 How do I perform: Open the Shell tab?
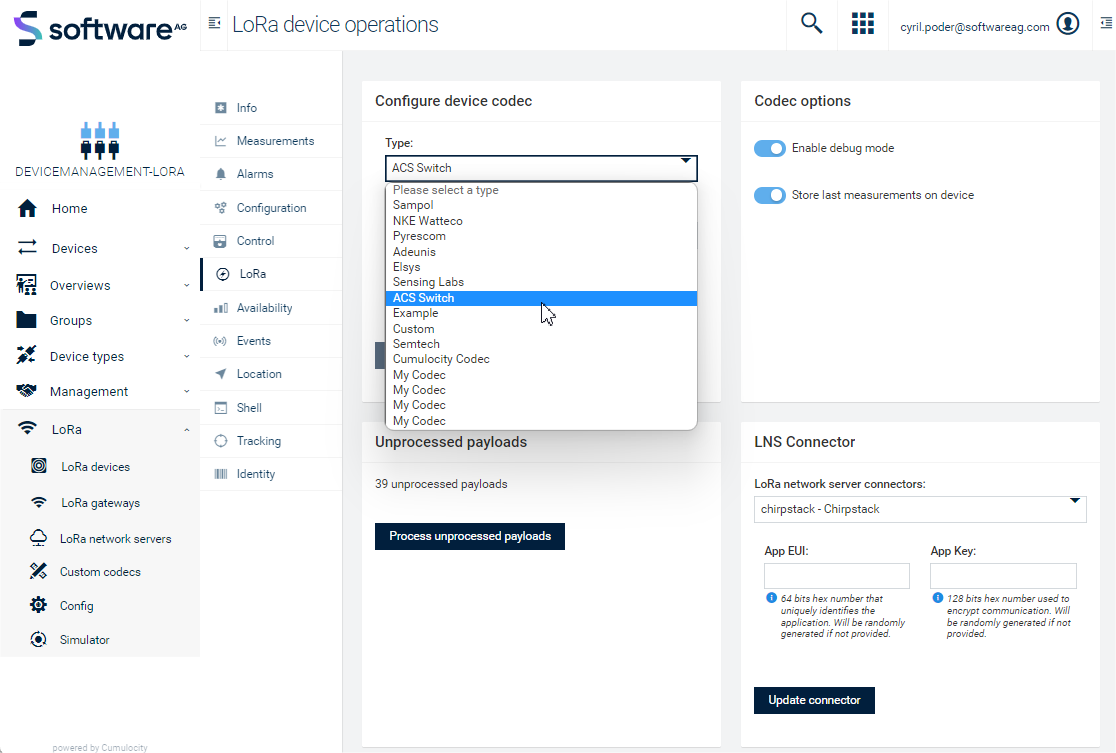(x=271, y=407)
